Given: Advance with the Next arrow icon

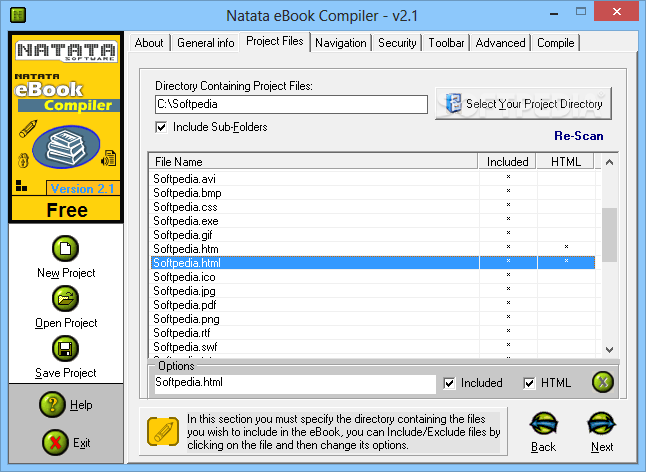Looking at the screenshot, I should (x=602, y=424).
